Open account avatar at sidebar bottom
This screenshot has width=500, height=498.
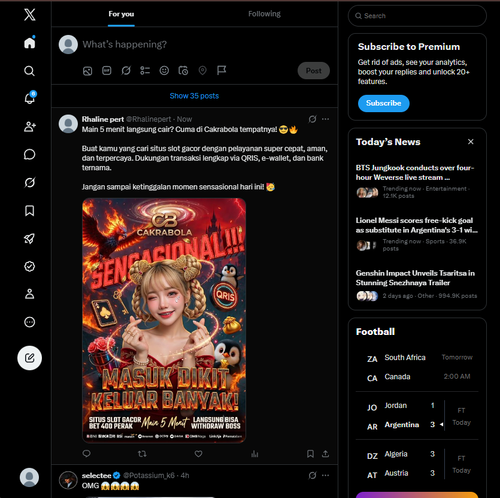29,477
